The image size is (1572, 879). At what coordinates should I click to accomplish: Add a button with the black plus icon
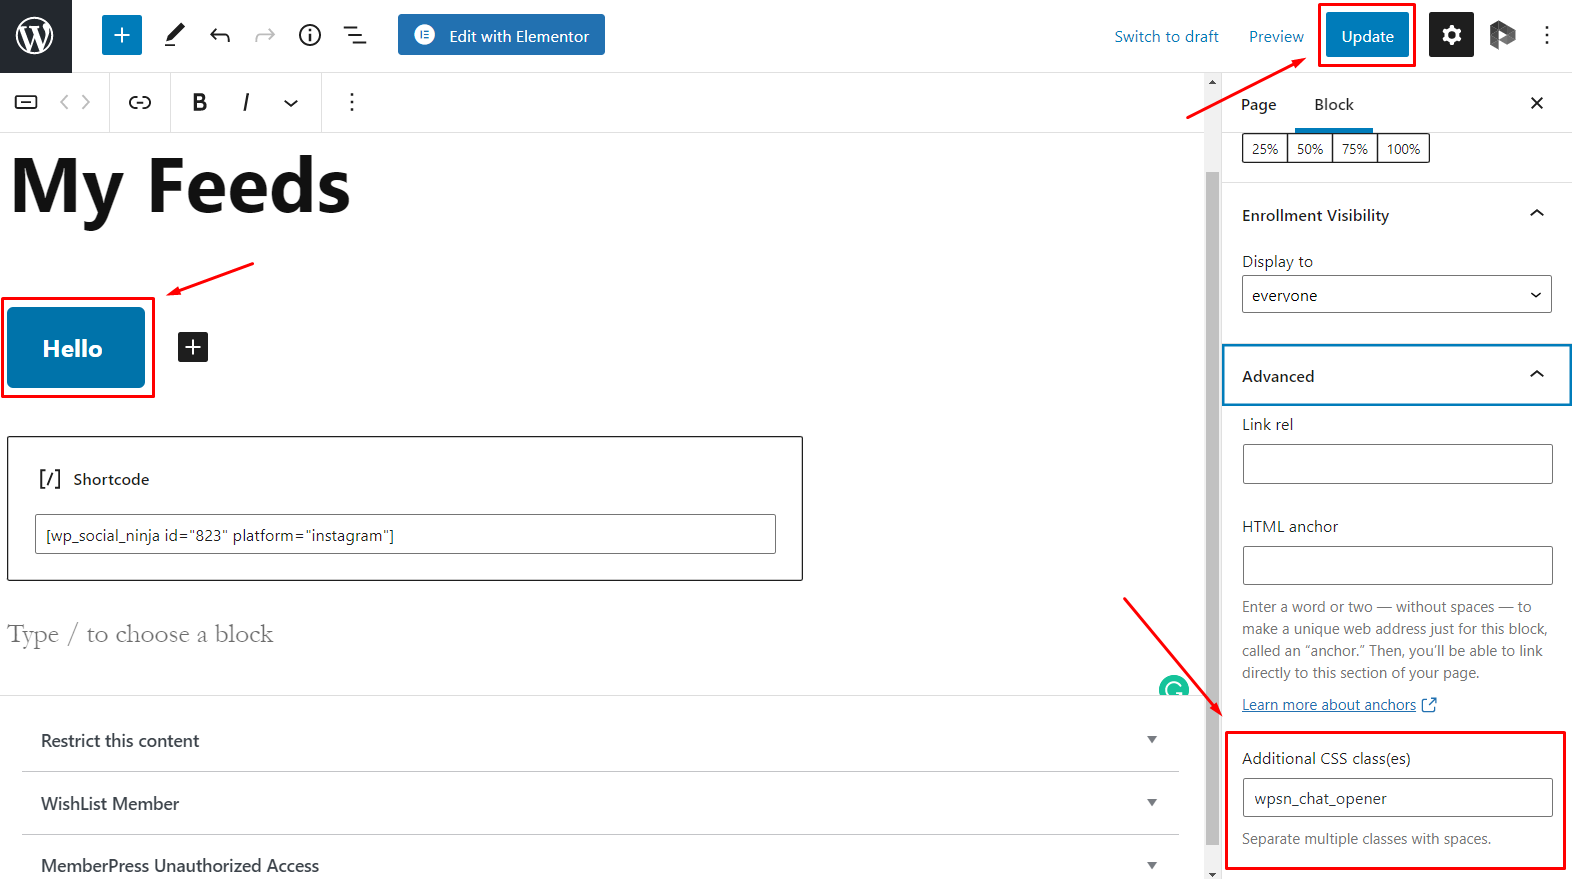[193, 347]
